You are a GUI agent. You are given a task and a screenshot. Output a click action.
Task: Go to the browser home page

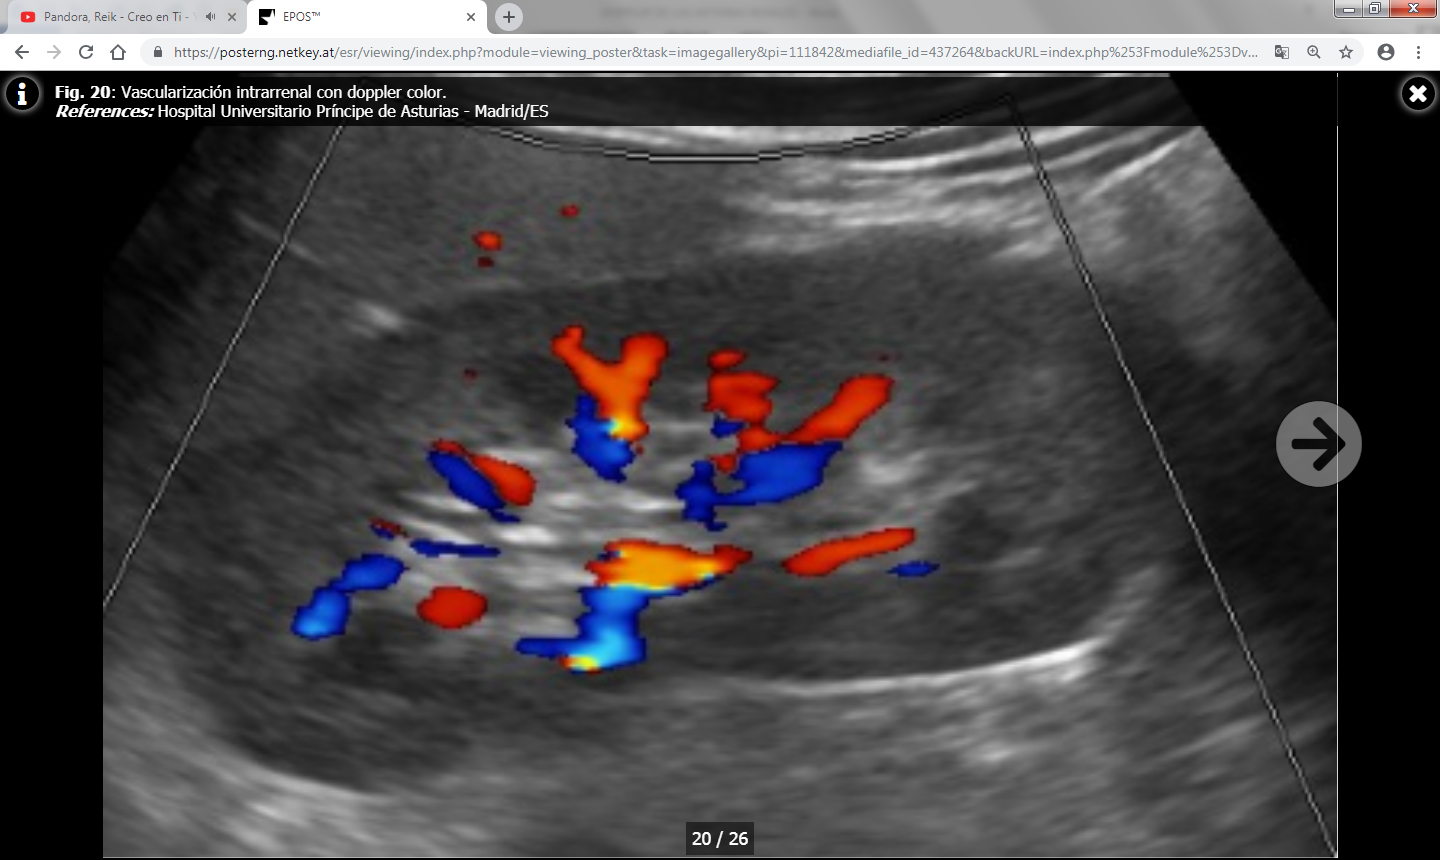click(x=118, y=52)
